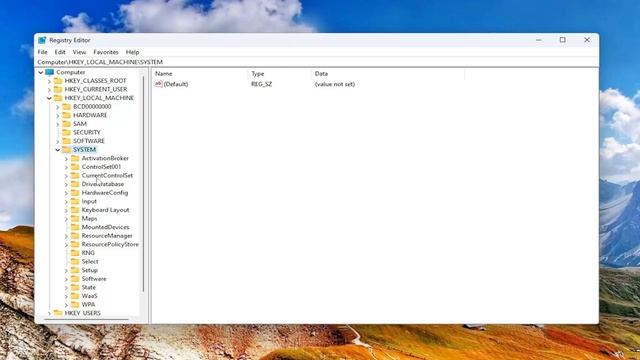Open the File menu
Viewport: 640px width, 360px height.
point(42,52)
